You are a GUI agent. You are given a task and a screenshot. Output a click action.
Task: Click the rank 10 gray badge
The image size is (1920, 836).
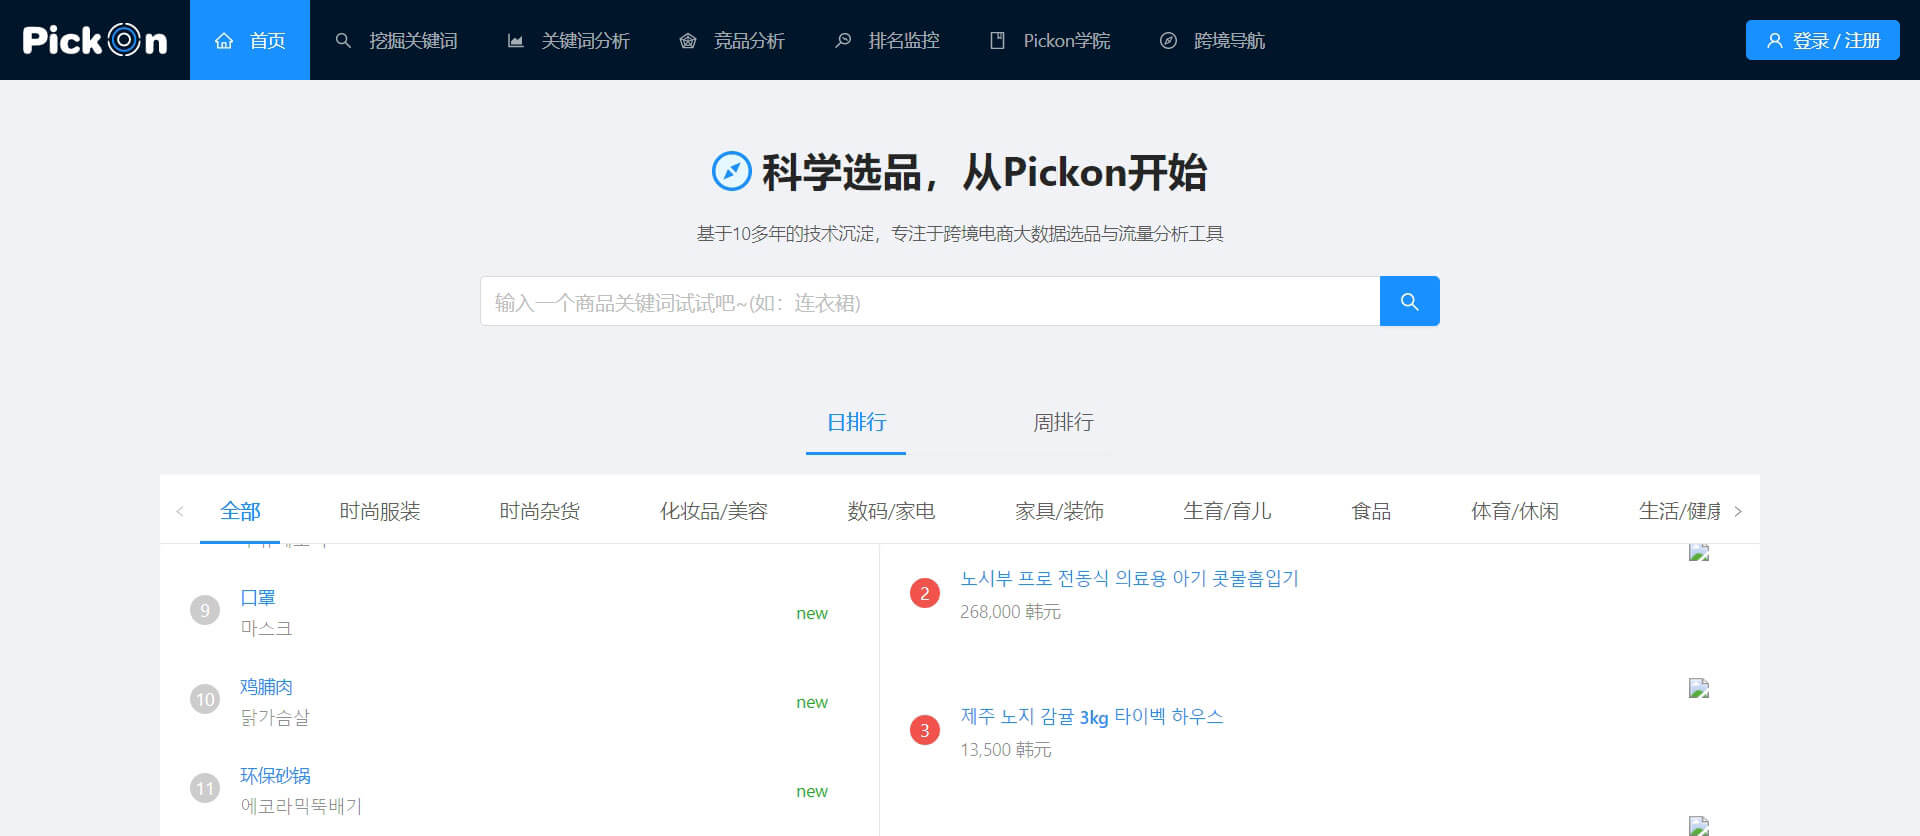point(205,699)
